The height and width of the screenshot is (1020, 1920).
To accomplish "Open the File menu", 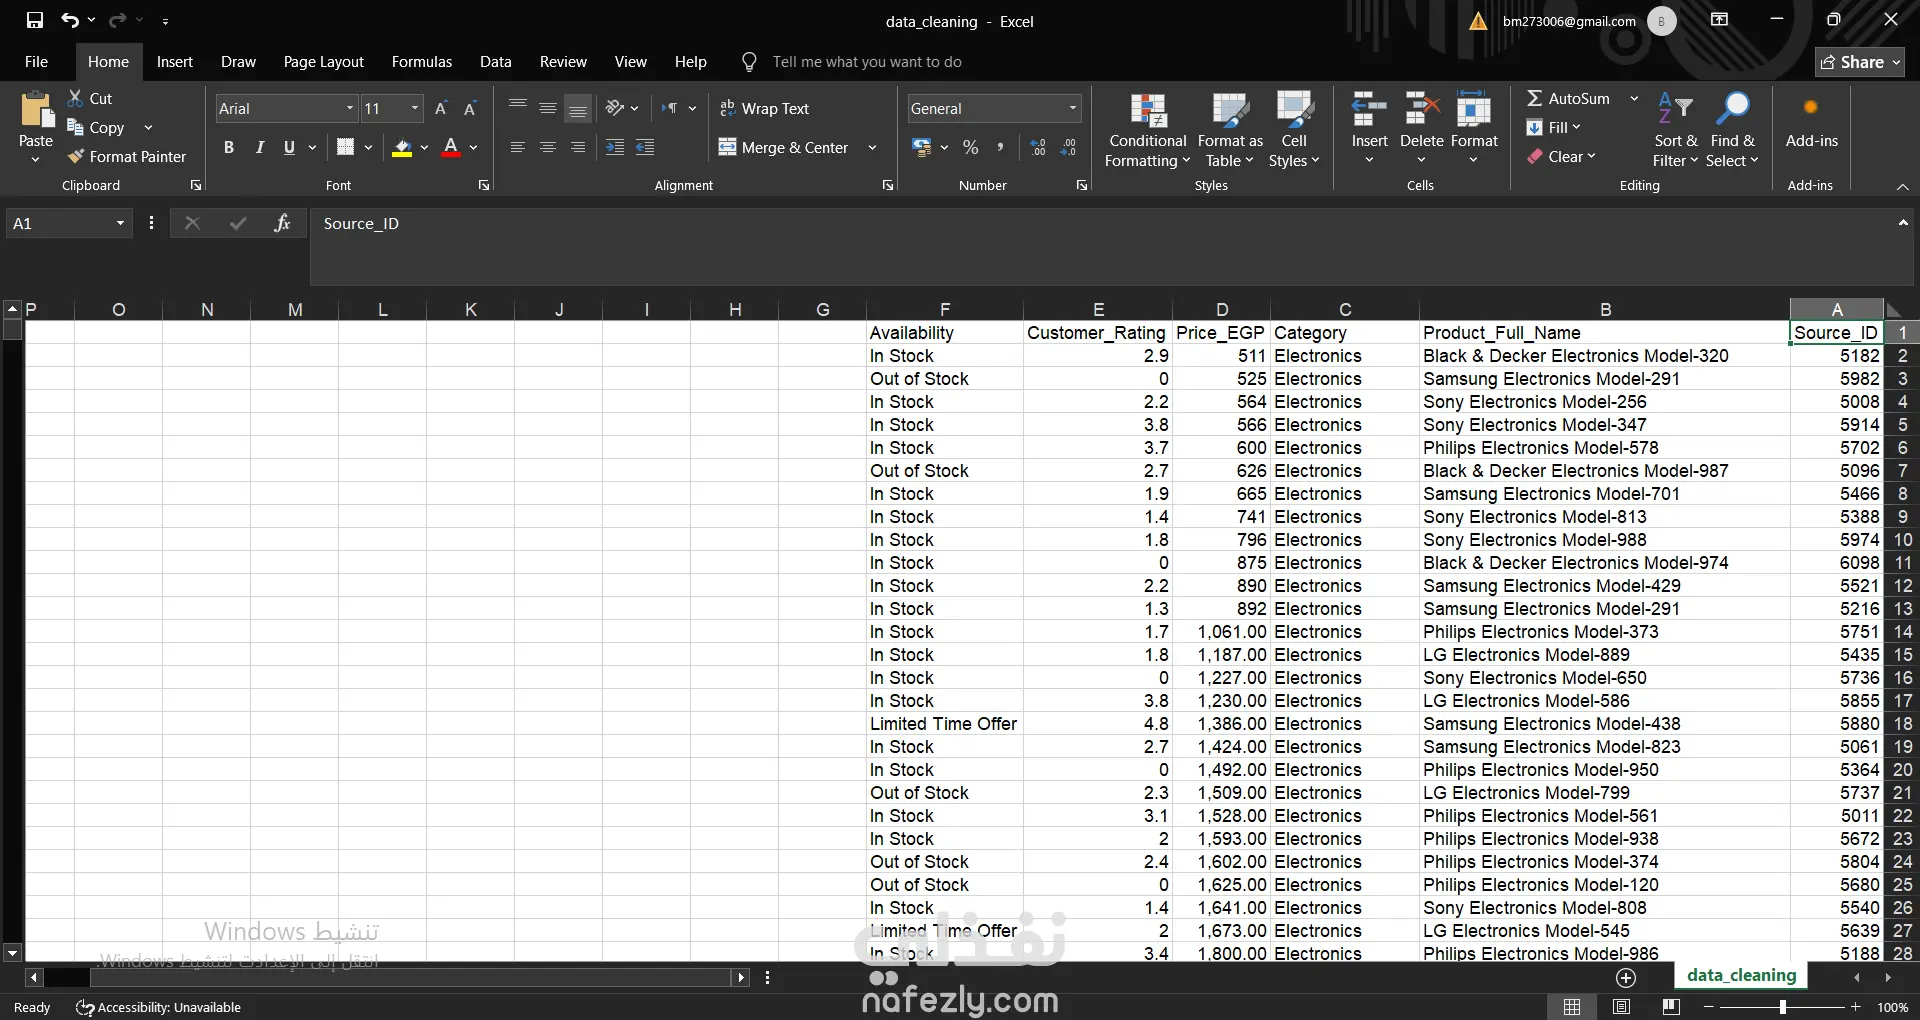I will [36, 62].
